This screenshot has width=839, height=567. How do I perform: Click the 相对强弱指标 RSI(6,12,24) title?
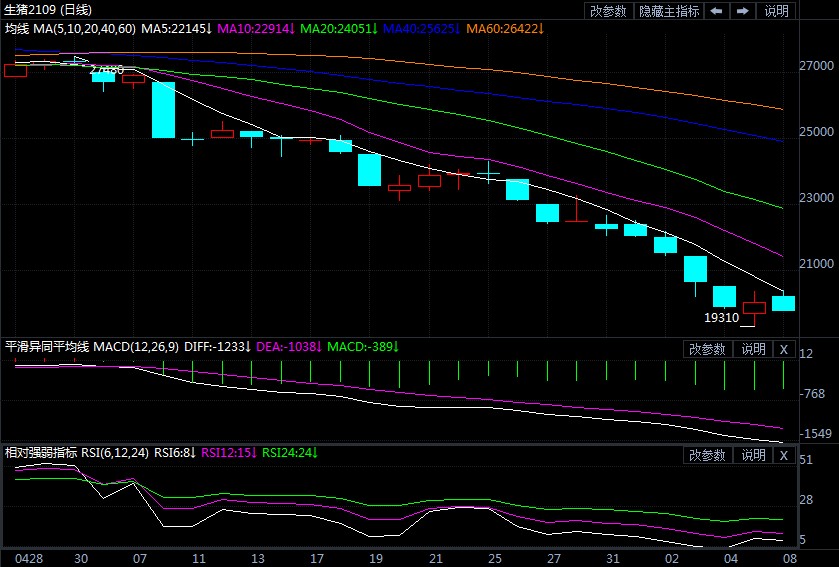77,453
